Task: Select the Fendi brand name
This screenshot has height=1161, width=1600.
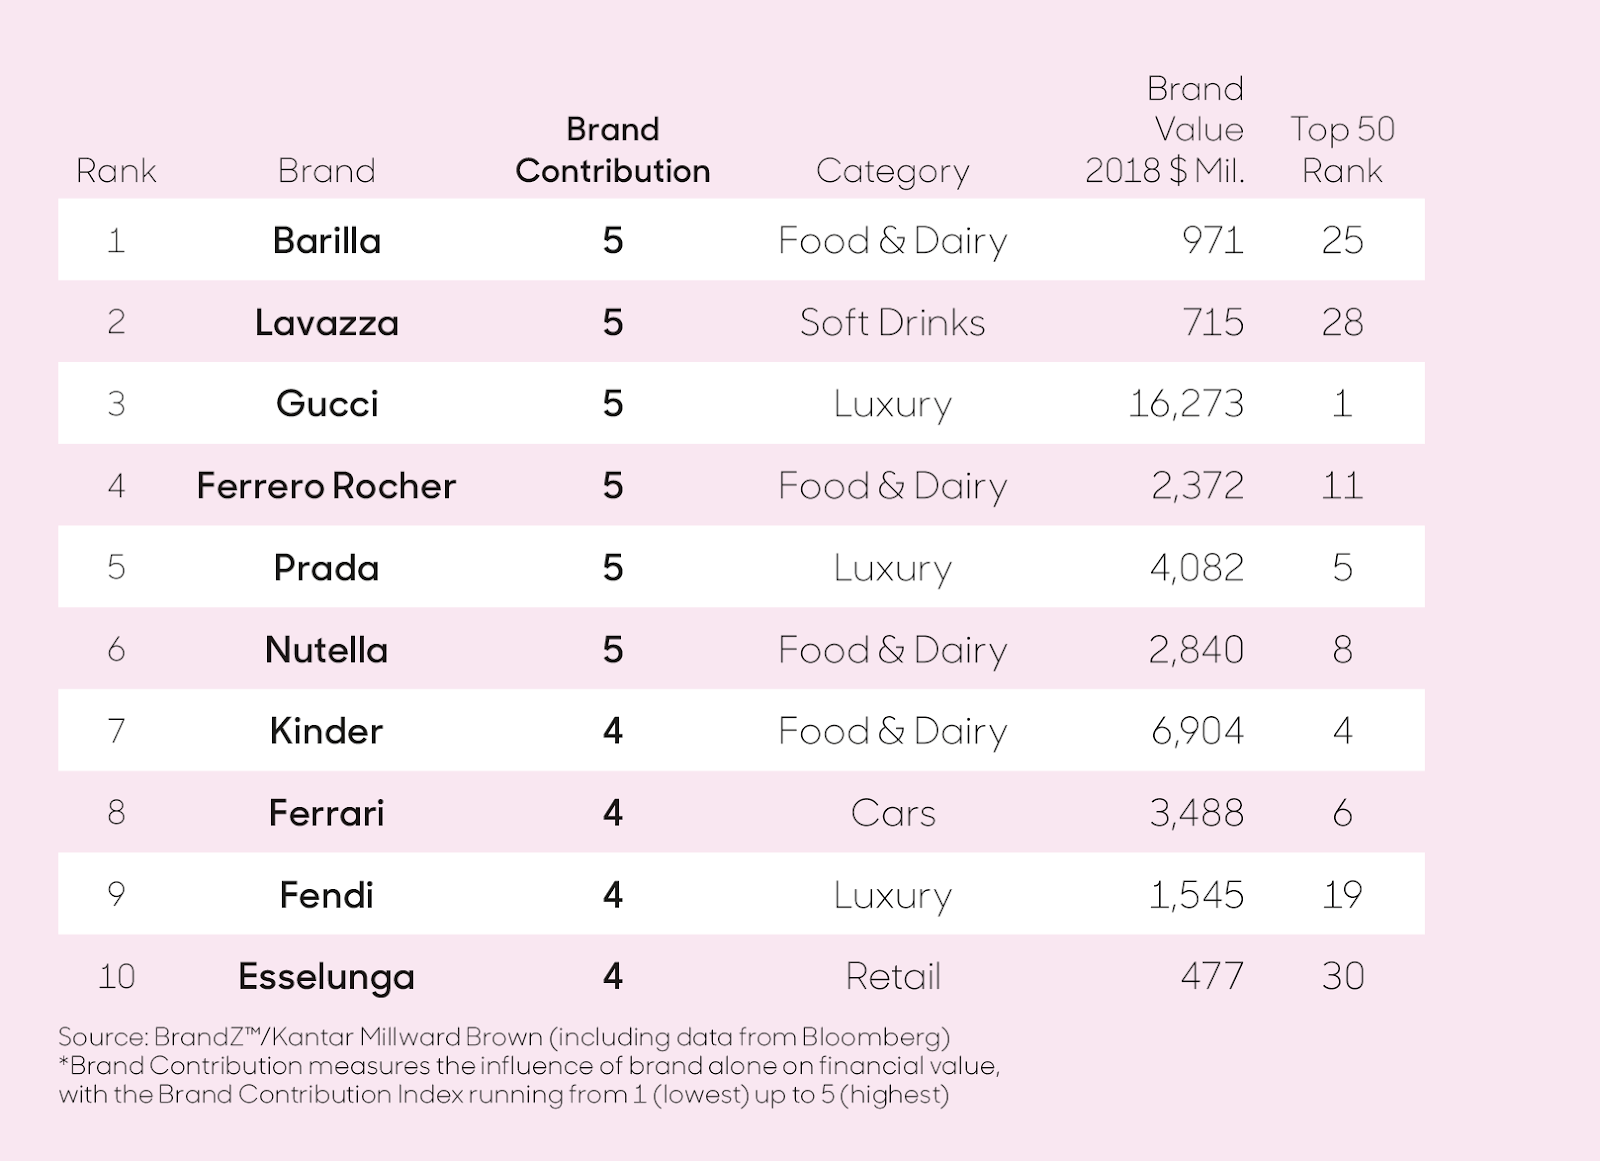Action: tap(327, 895)
